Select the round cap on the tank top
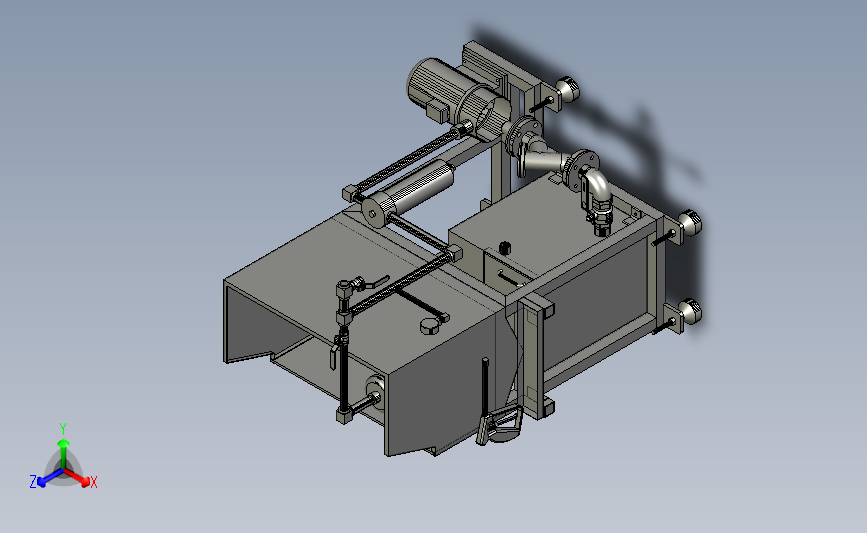 tap(431, 326)
